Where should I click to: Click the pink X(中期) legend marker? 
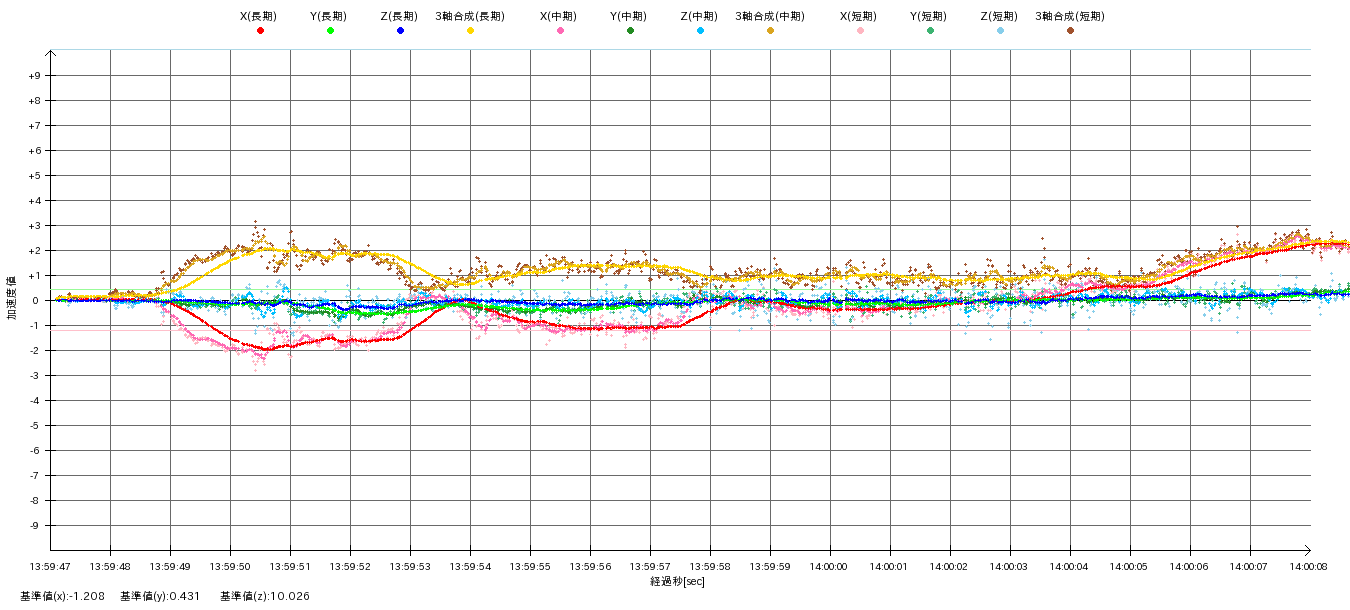click(x=560, y=31)
